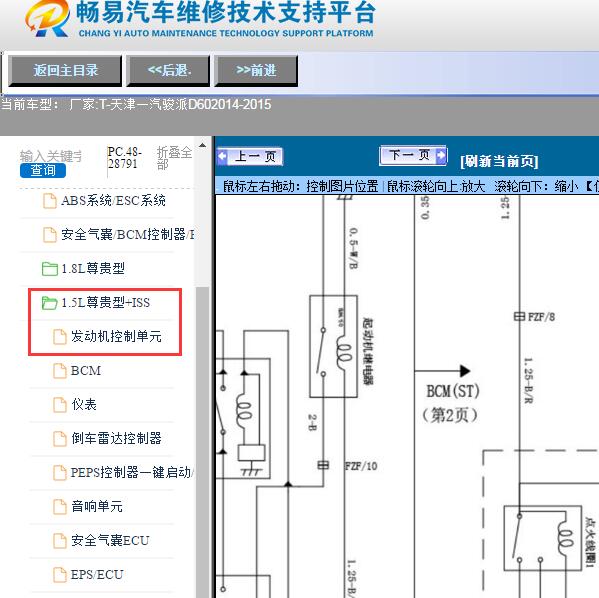Click file icon beside 安全气囊ECU
This screenshot has width=599, height=598.
point(60,541)
